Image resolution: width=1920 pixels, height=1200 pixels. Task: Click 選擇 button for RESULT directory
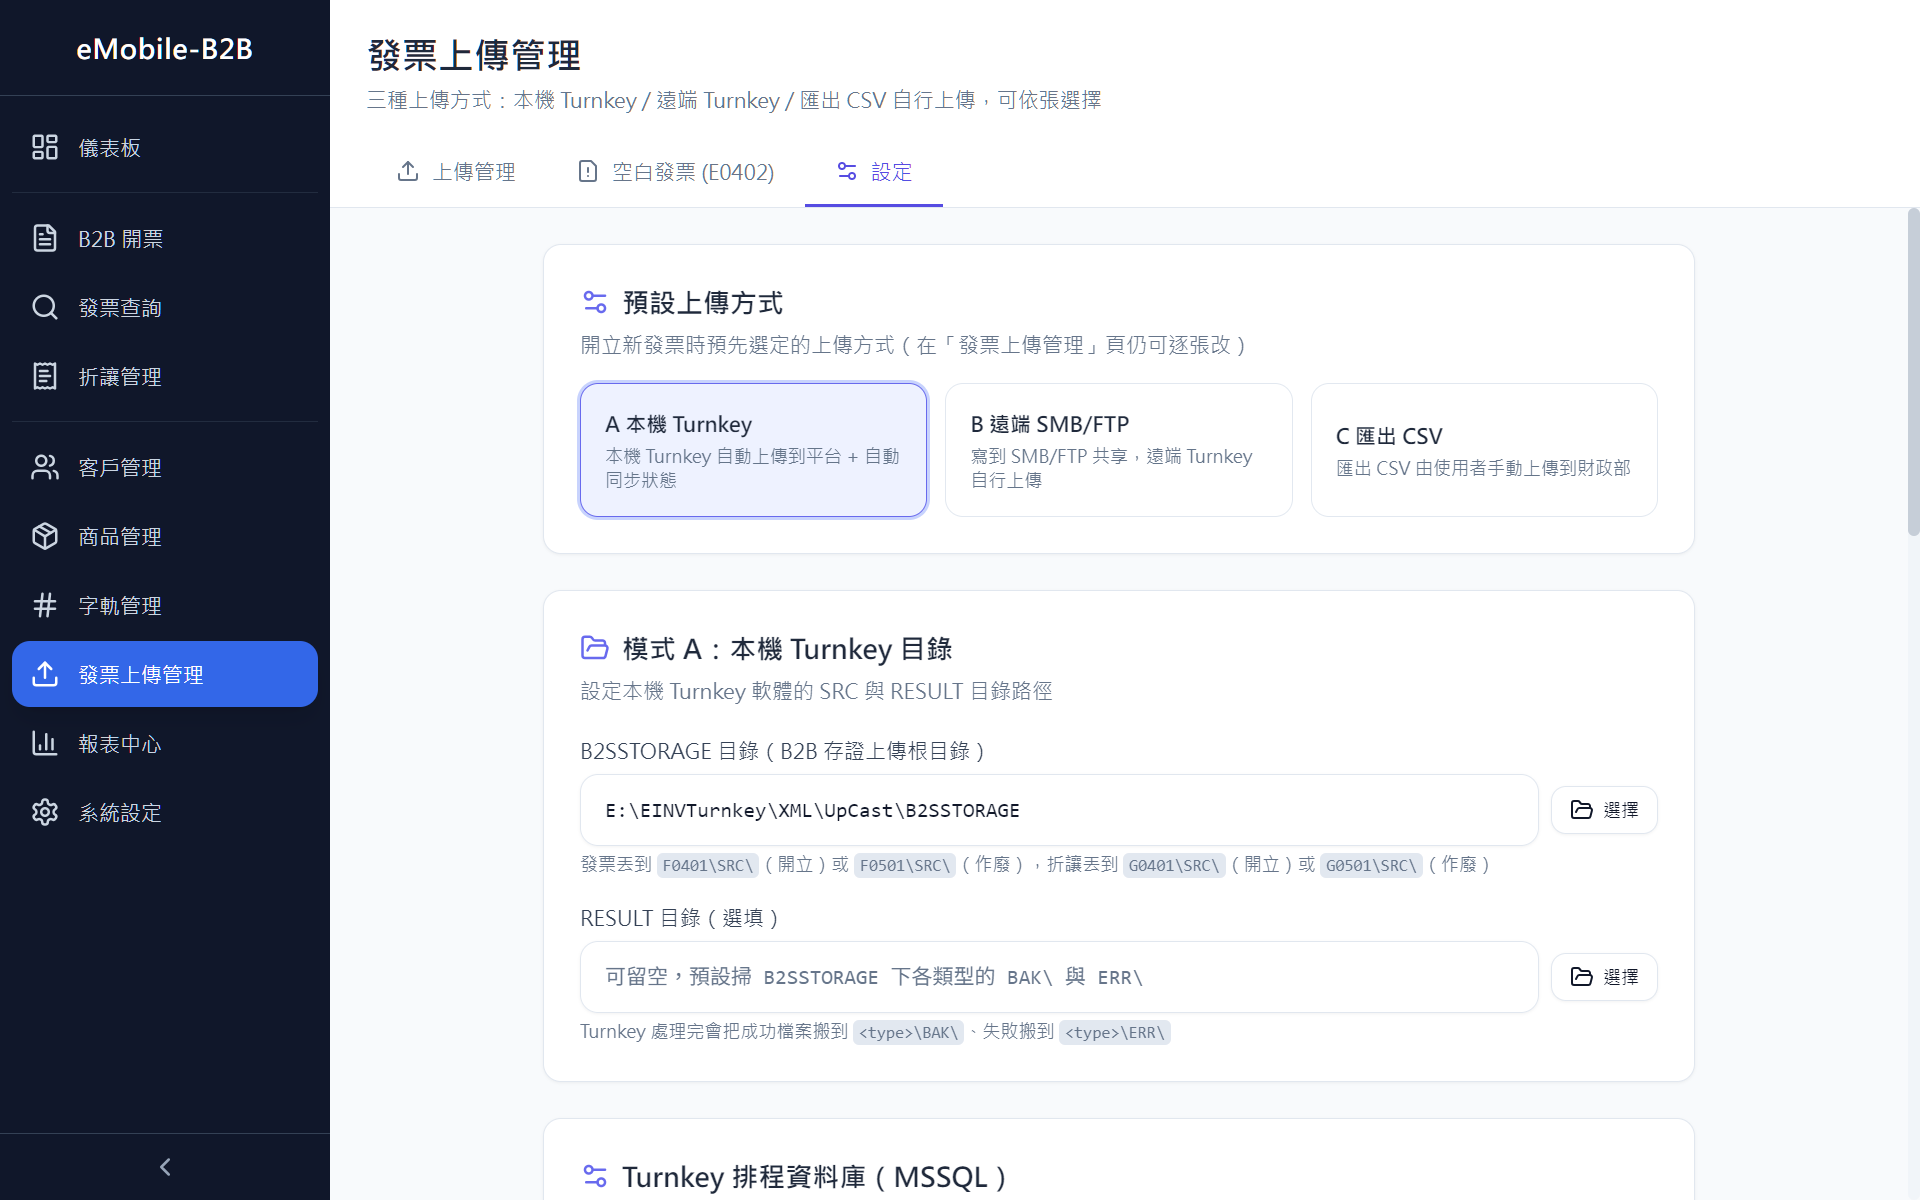1604,977
